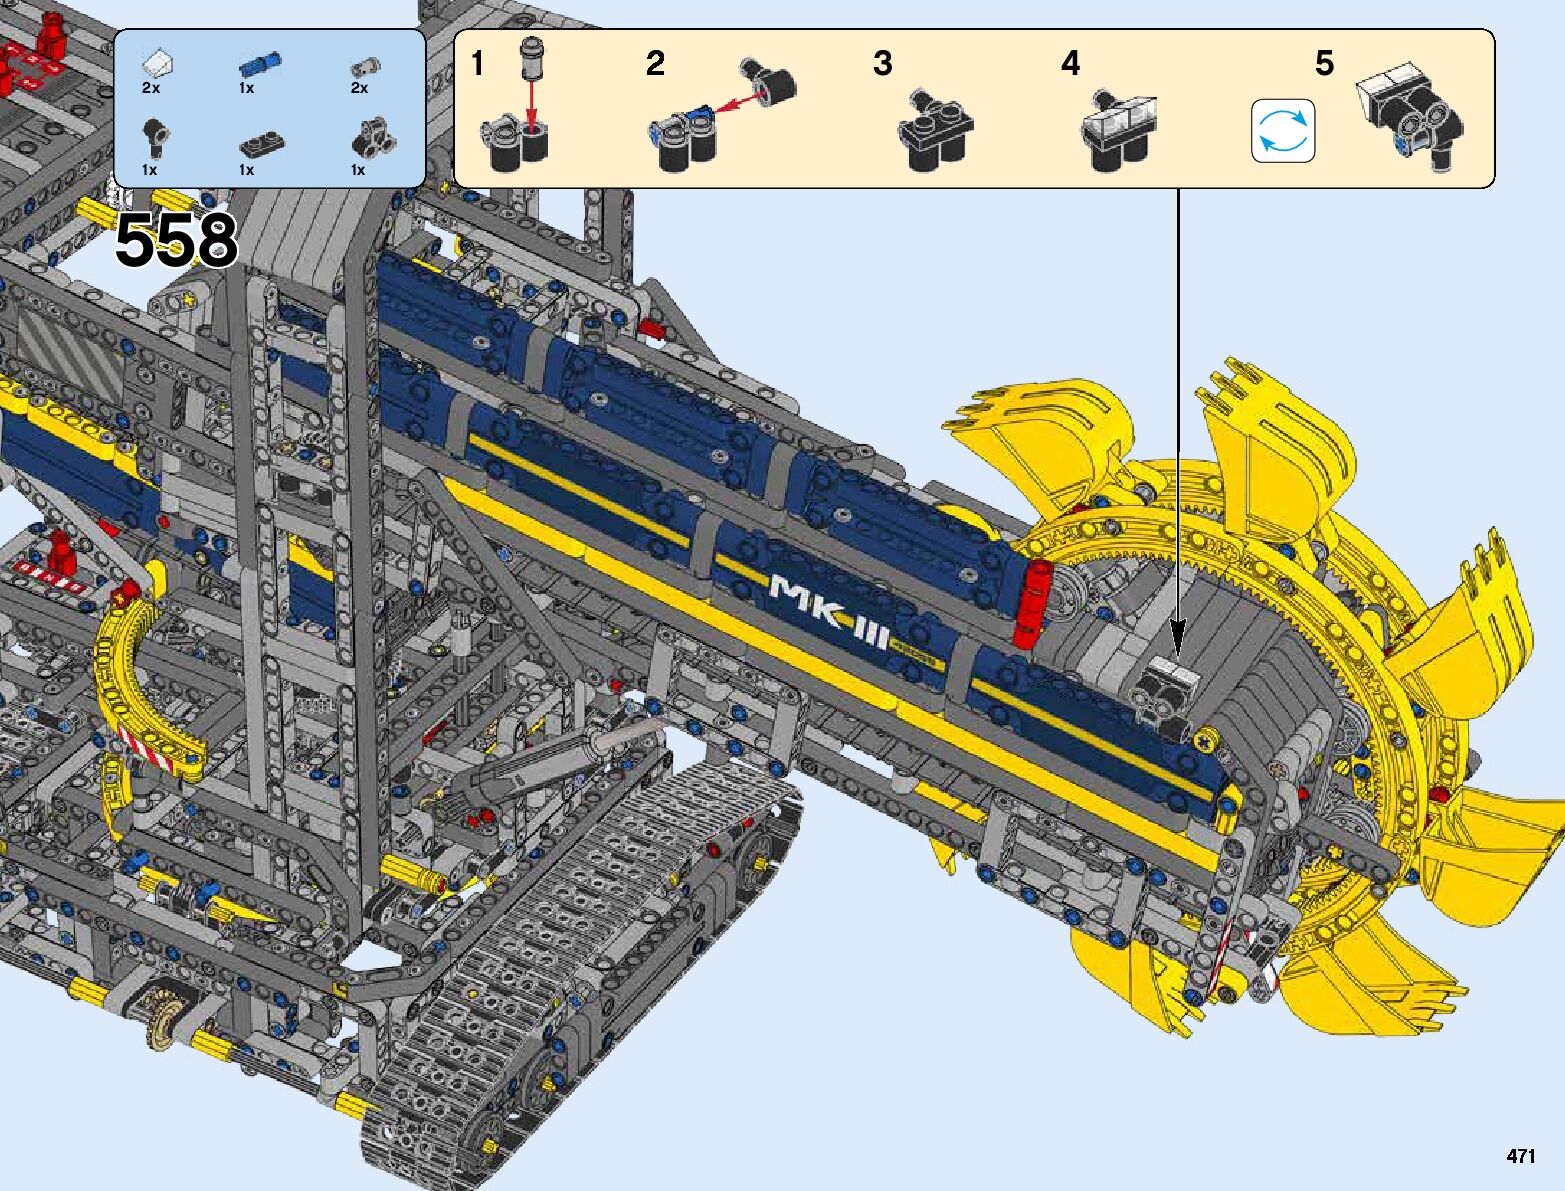Click the red cylinder piece on boom
This screenshot has width=1565, height=1191.
coord(1029,603)
